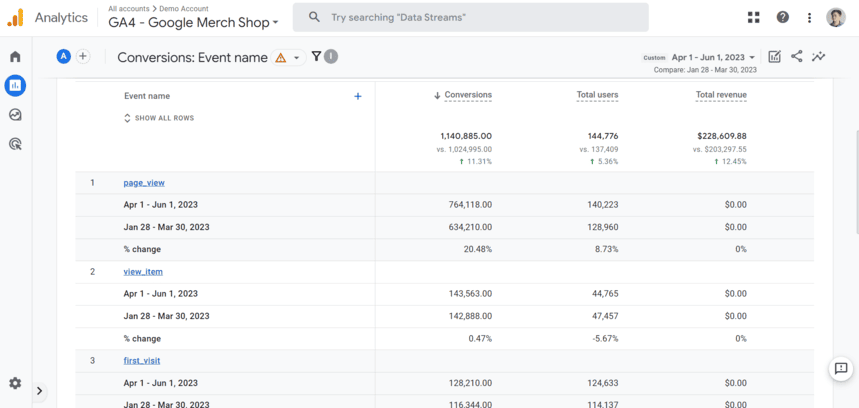The width and height of the screenshot is (859, 408).
Task: Open the date range picker dropdown
Action: (713, 58)
